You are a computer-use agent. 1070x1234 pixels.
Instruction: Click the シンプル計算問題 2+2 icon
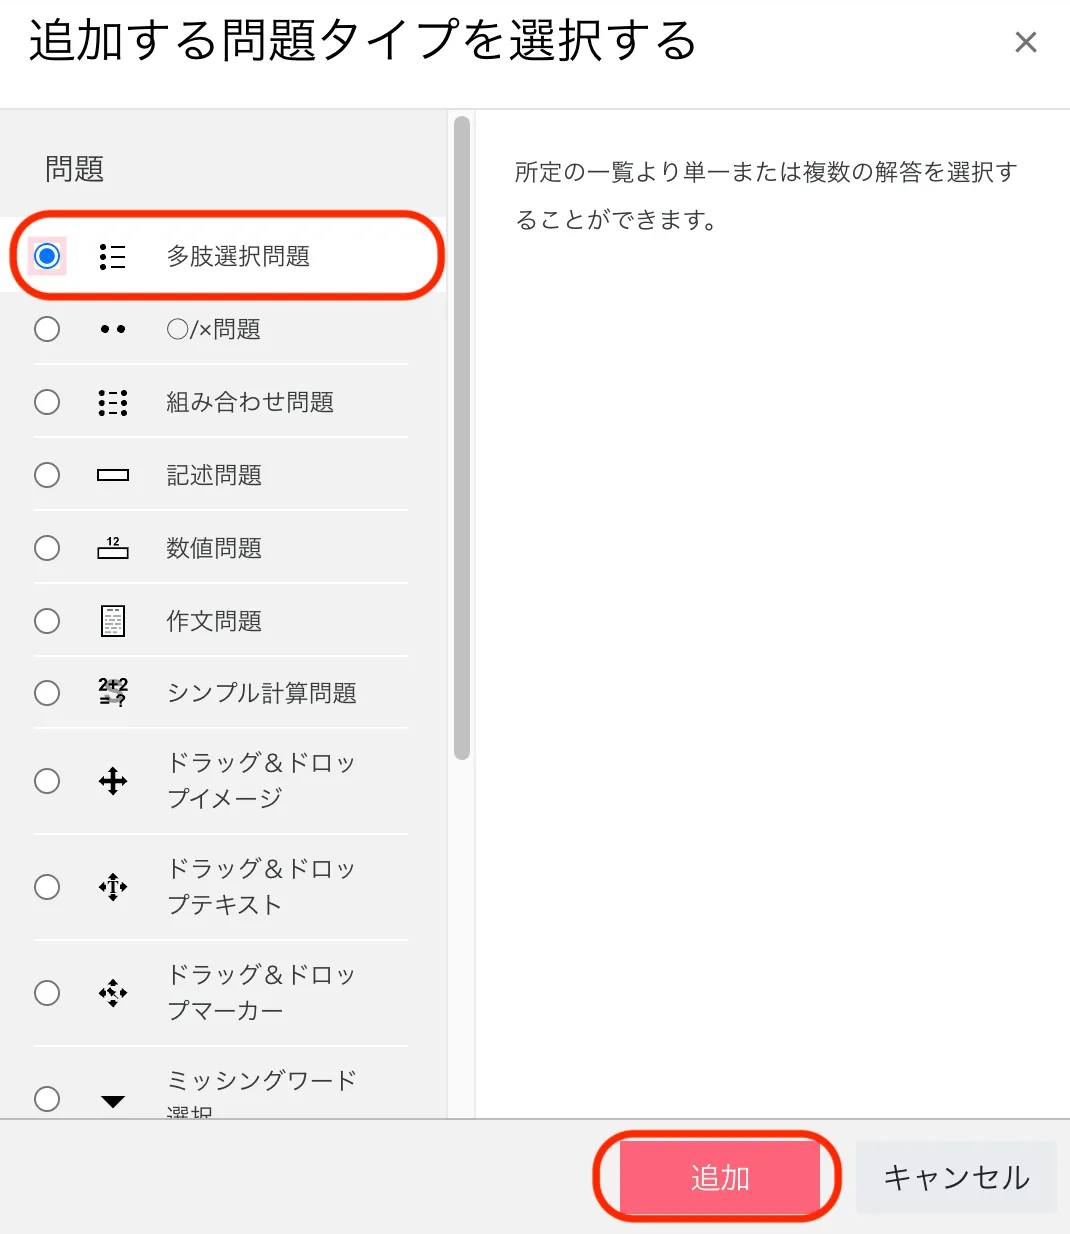[x=113, y=692]
